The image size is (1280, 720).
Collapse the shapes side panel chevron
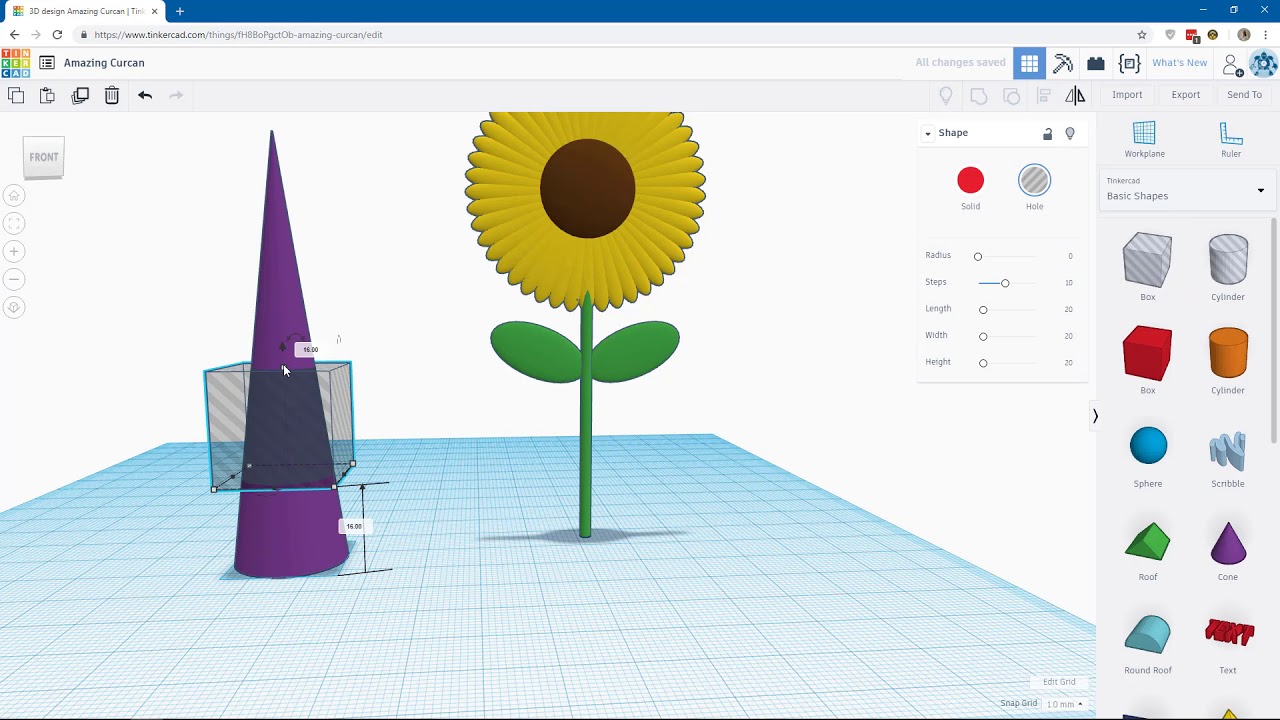[x=1095, y=416]
